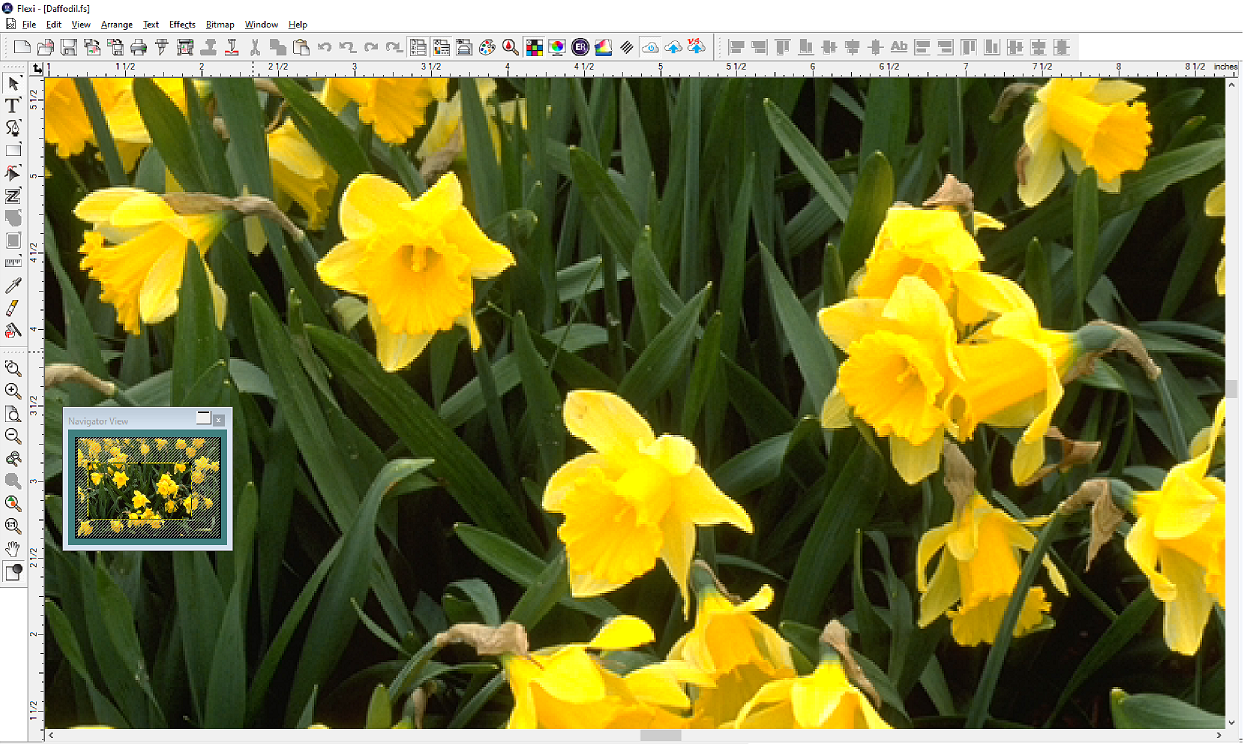
Task: Open the Text menu
Action: [x=151, y=24]
